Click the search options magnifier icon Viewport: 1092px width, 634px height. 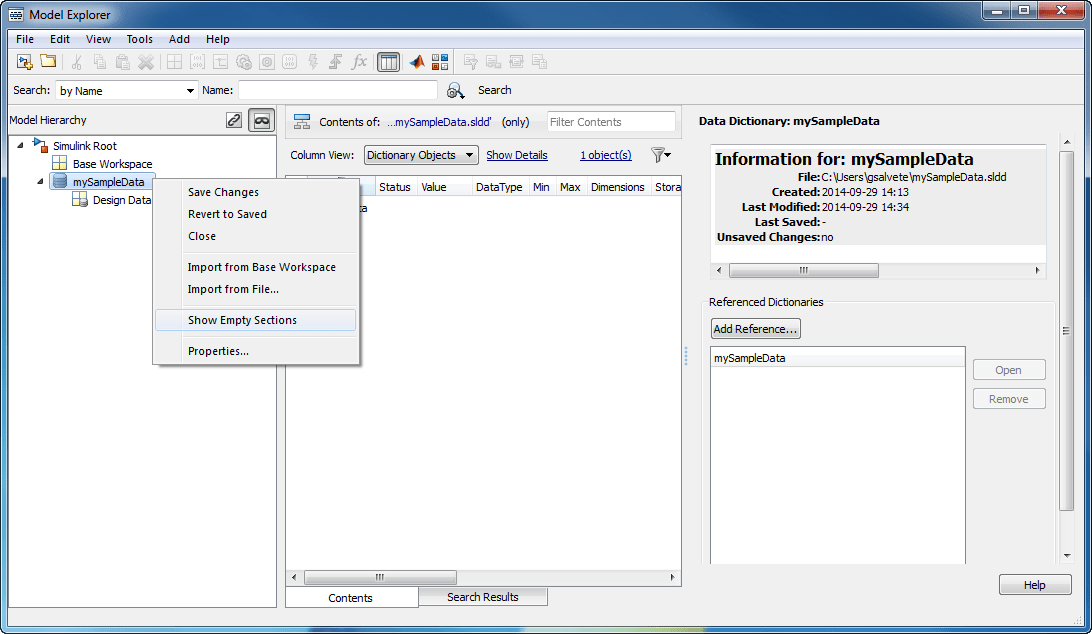click(456, 91)
